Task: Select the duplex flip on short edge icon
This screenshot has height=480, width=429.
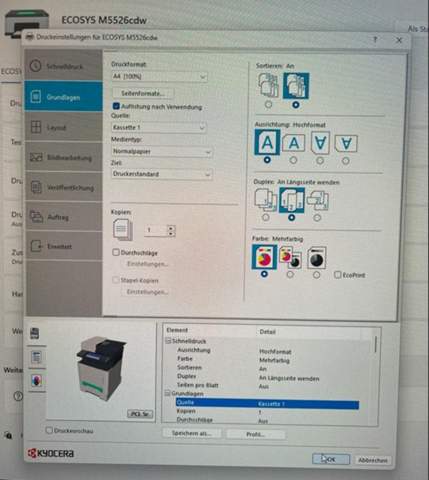Action: coord(318,201)
